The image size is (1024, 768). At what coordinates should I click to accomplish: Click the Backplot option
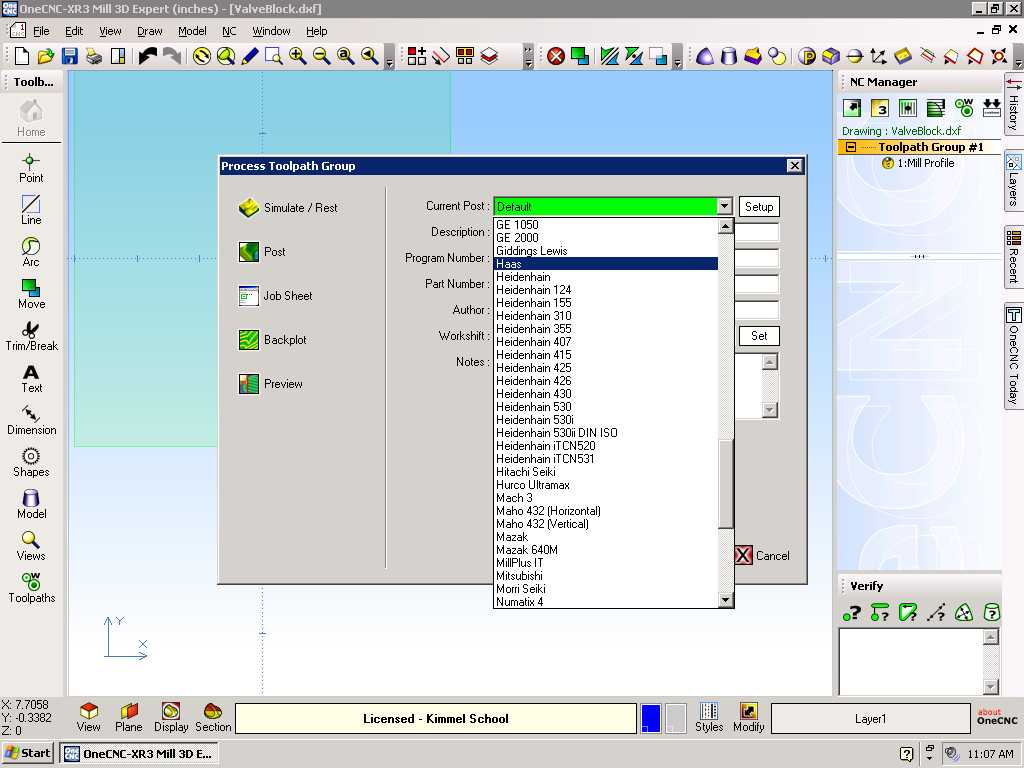(272, 340)
